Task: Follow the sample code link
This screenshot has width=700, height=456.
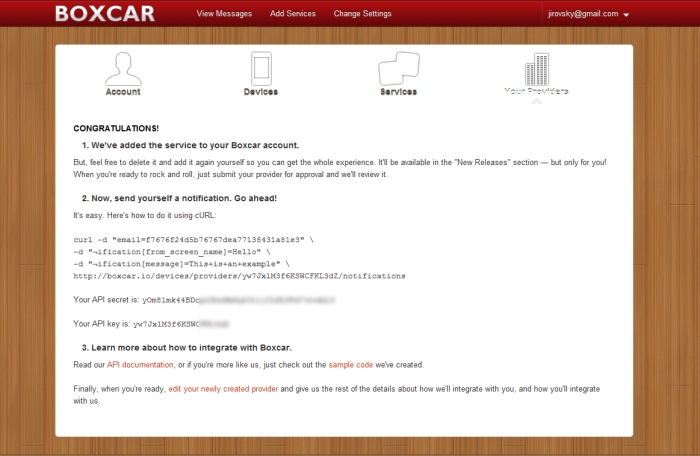Action: coord(350,364)
